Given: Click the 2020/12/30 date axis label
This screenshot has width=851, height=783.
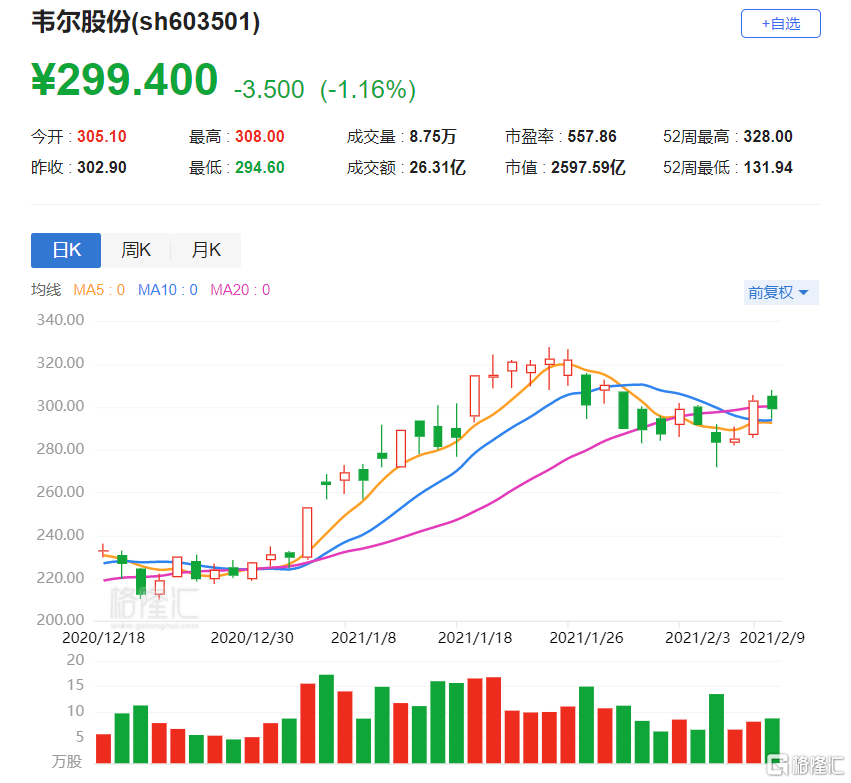Looking at the screenshot, I should click(x=252, y=638).
